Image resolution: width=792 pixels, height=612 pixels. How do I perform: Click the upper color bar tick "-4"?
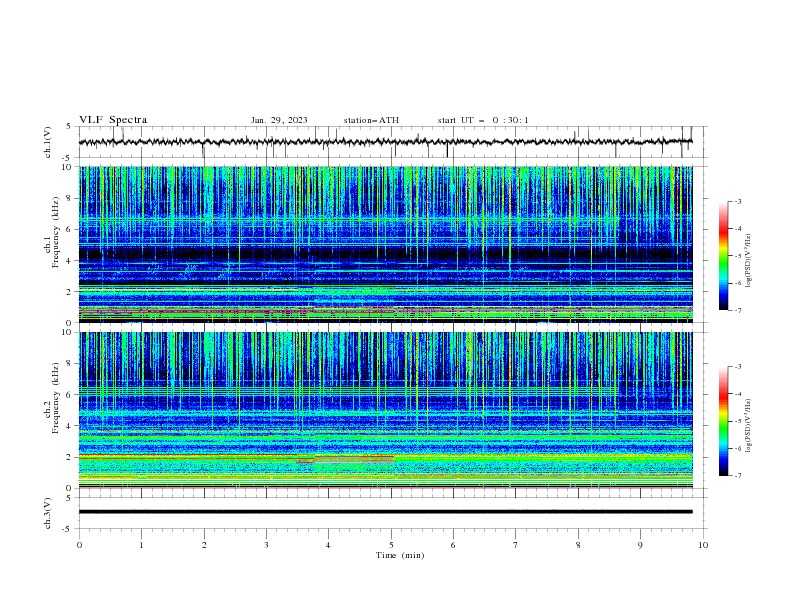click(x=737, y=229)
